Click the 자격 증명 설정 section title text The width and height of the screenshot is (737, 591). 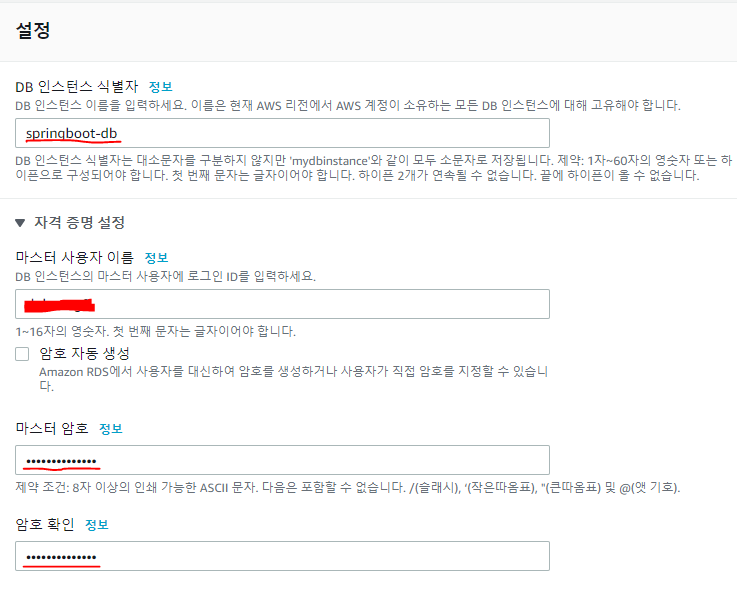[x=80, y=223]
